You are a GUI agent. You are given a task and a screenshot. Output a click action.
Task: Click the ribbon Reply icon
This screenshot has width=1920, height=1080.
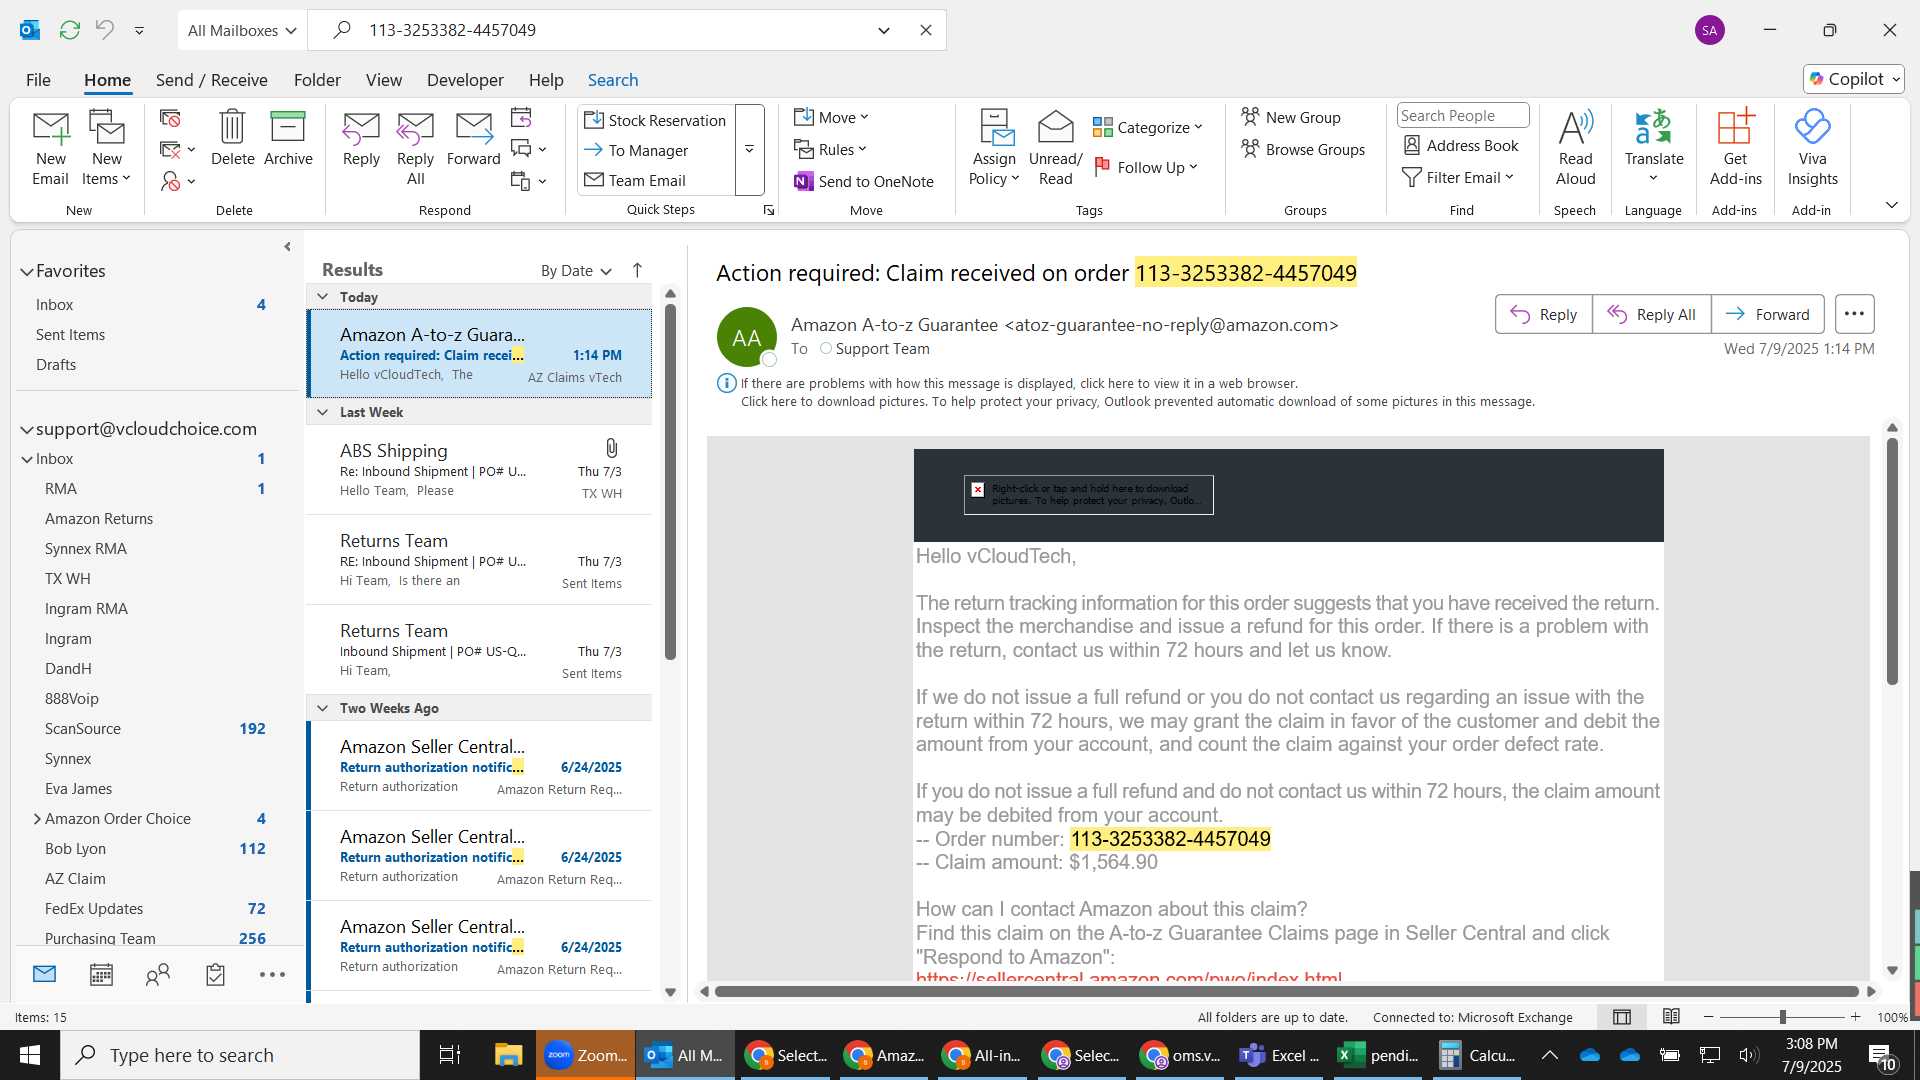click(361, 138)
